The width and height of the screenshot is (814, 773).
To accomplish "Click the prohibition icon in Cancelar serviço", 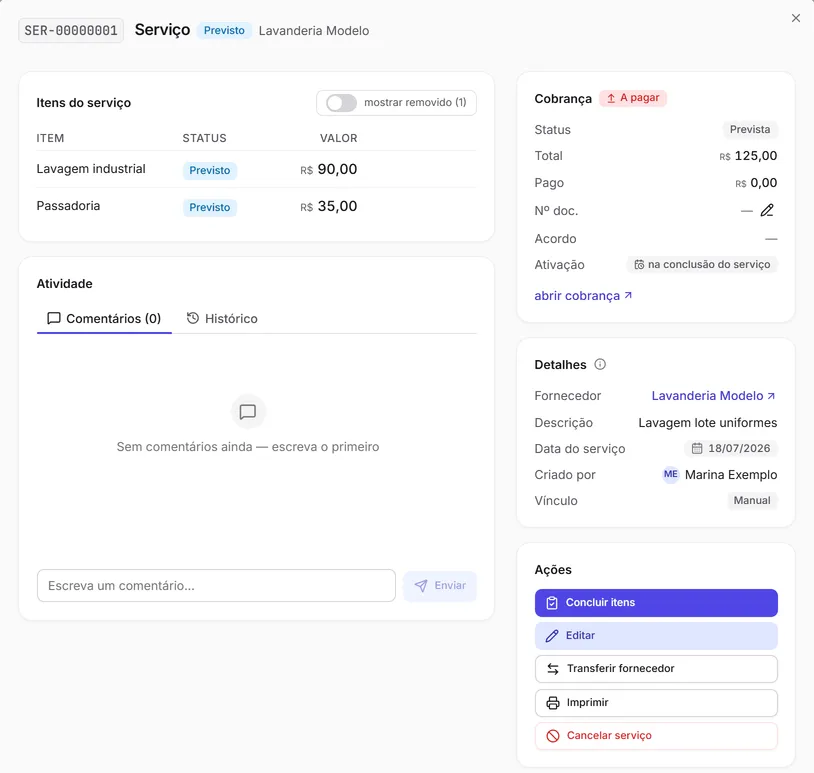I will click(553, 736).
